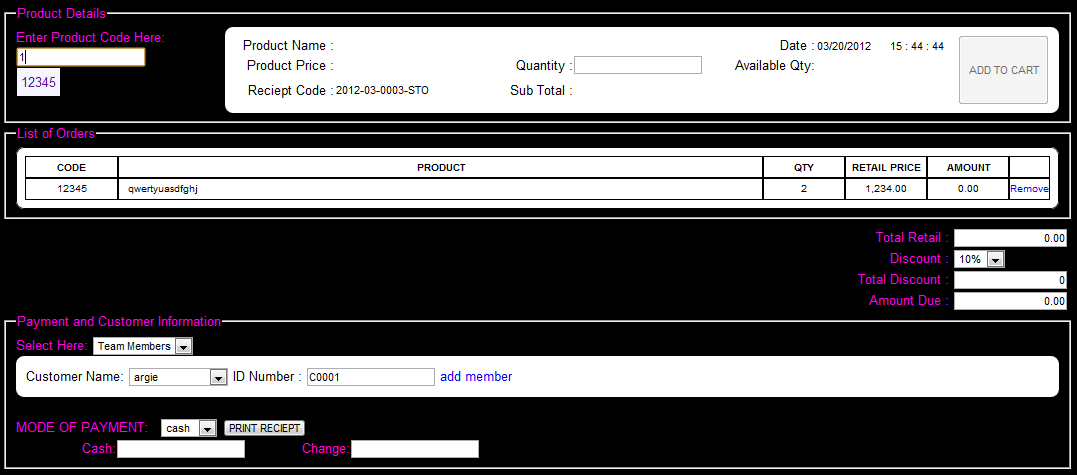
Task: Click the PRINT RECIEPT button
Action: (x=264, y=428)
